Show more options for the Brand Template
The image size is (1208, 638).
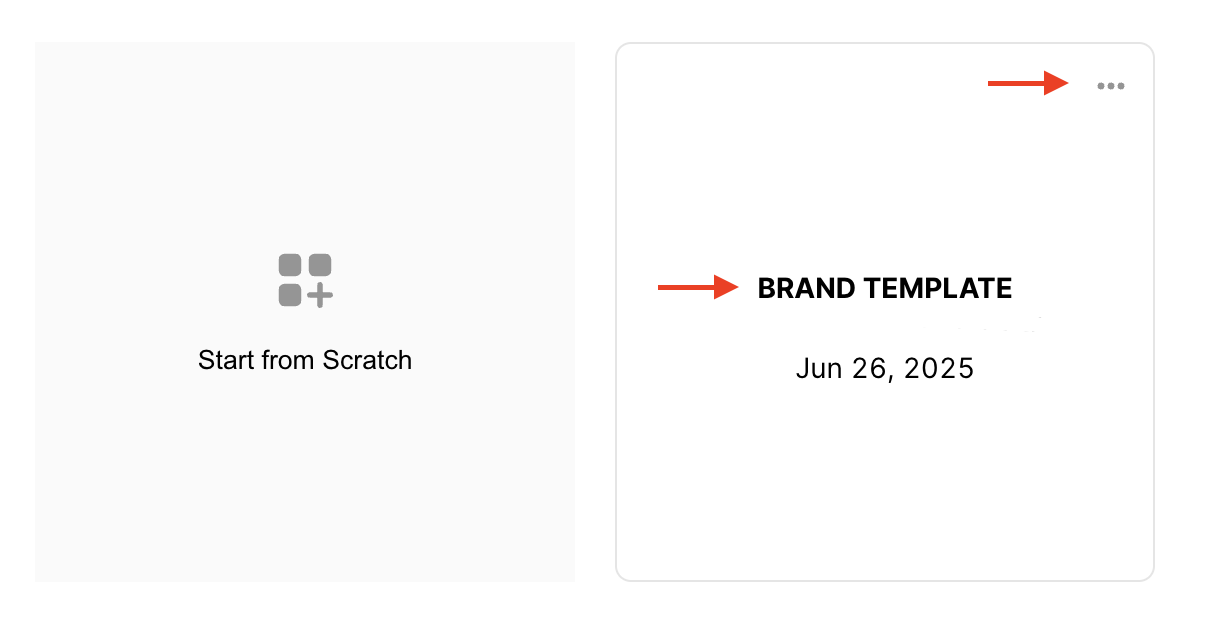pyautogui.click(x=1110, y=86)
